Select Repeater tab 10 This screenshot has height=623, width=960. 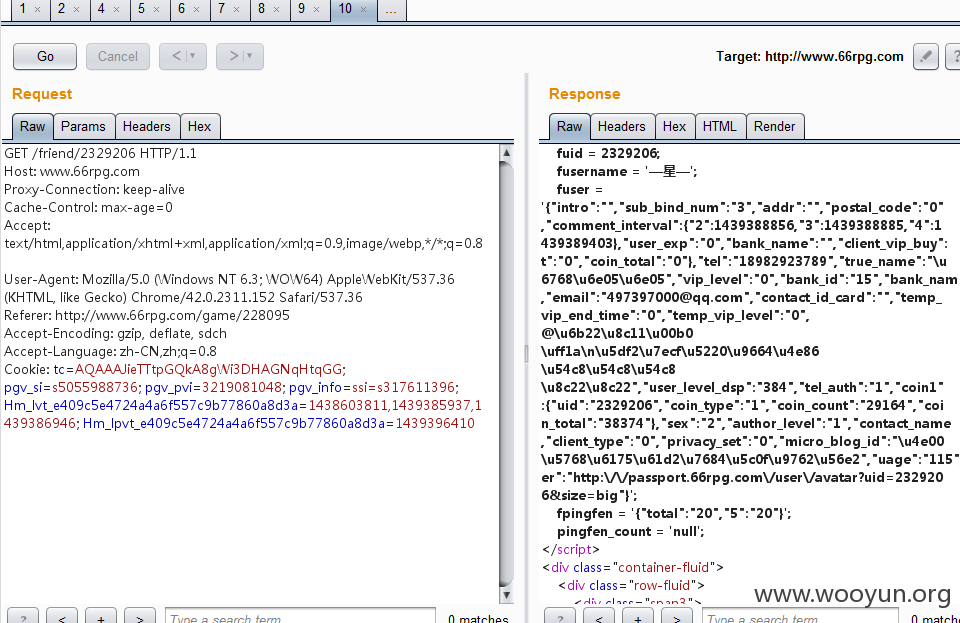[345, 9]
